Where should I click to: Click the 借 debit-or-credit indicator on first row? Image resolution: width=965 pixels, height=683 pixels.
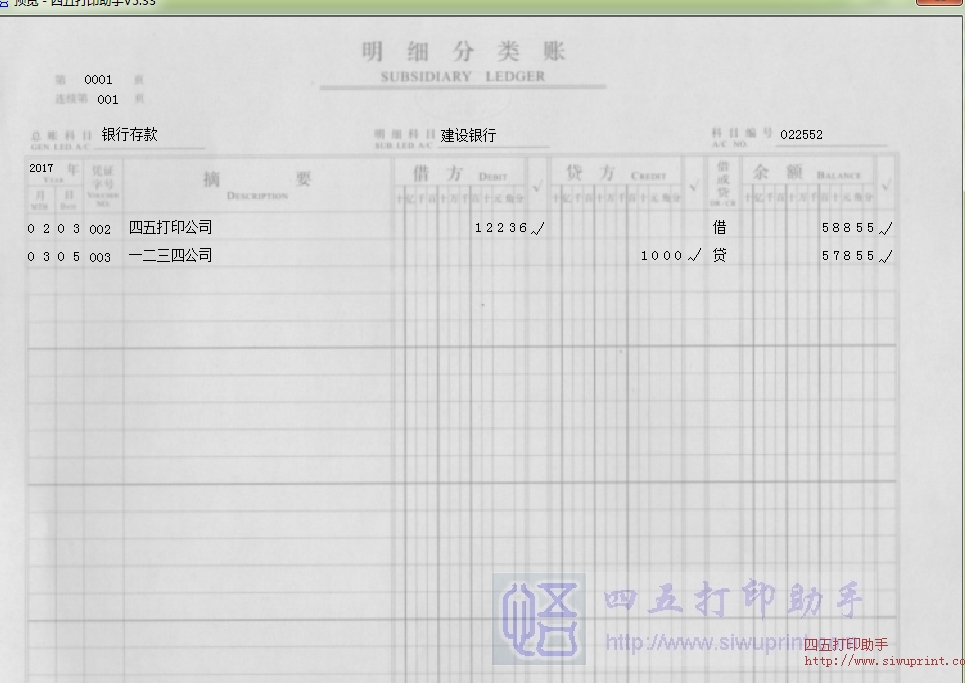click(720, 227)
